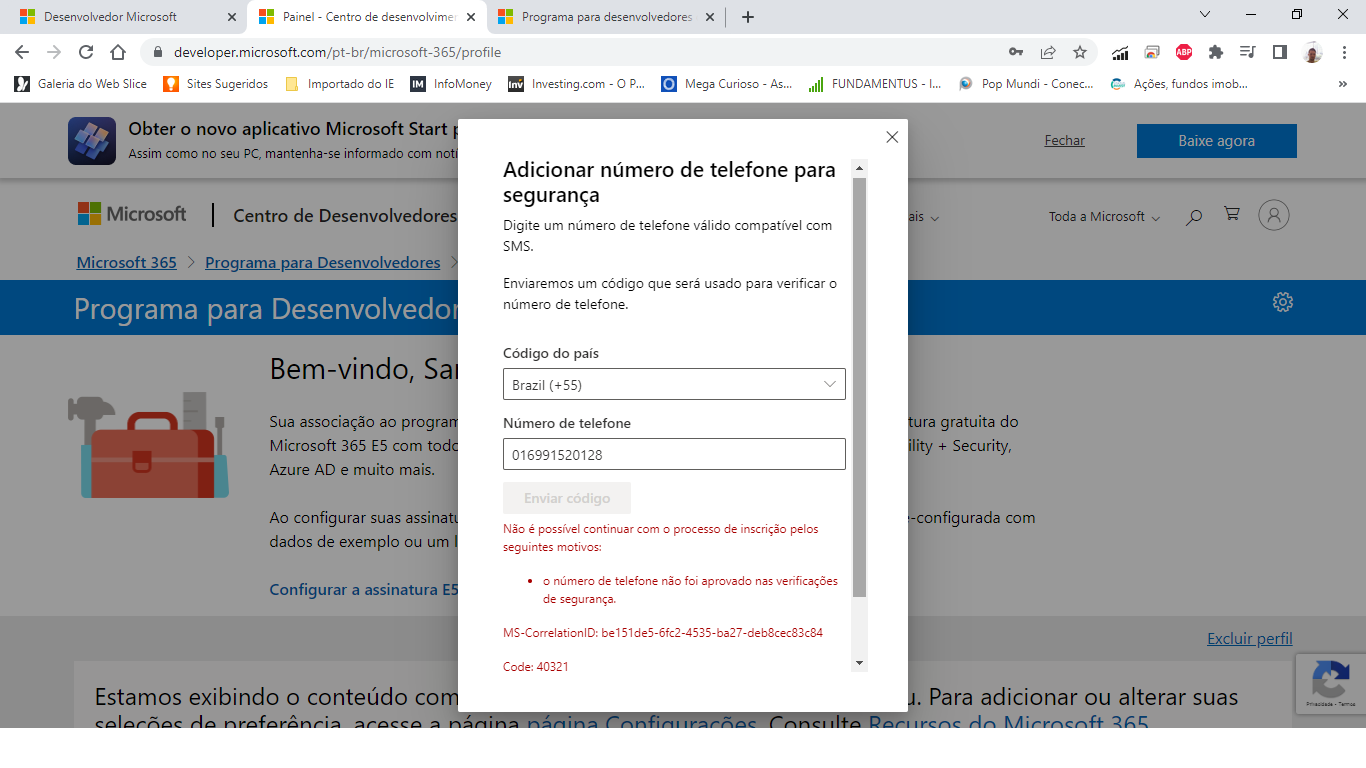Viewport: 1366px width, 768px height.
Task: Open the tab search chevron
Action: pos(1205,14)
